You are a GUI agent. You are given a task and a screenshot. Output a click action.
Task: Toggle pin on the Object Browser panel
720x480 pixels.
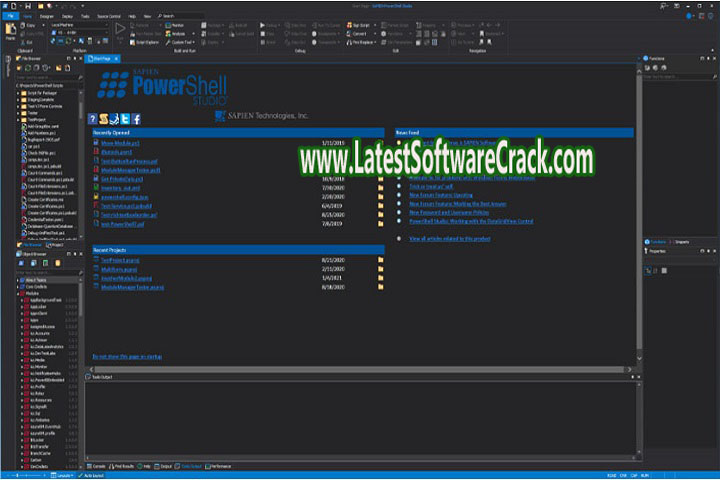[x=75, y=254]
